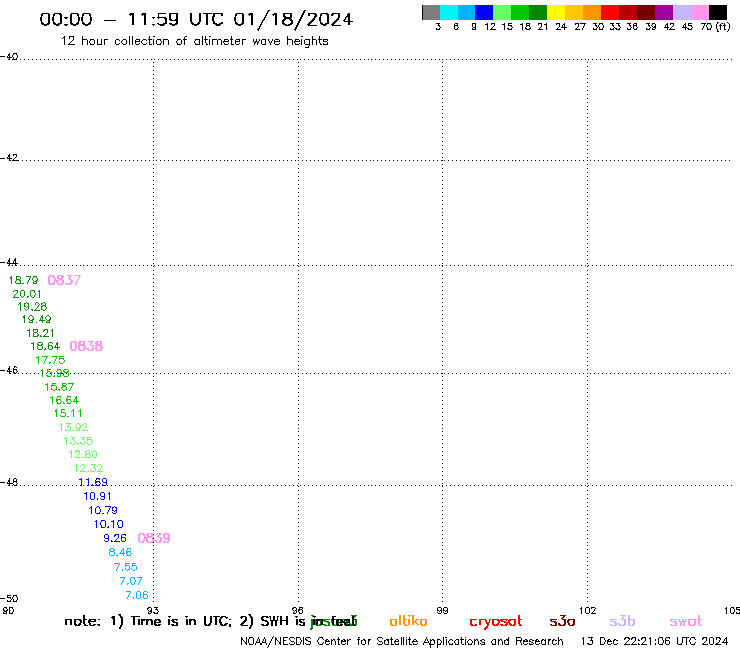The height and width of the screenshot is (650, 740).
Task: Click the wave height value 15.11
Action: (x=68, y=414)
